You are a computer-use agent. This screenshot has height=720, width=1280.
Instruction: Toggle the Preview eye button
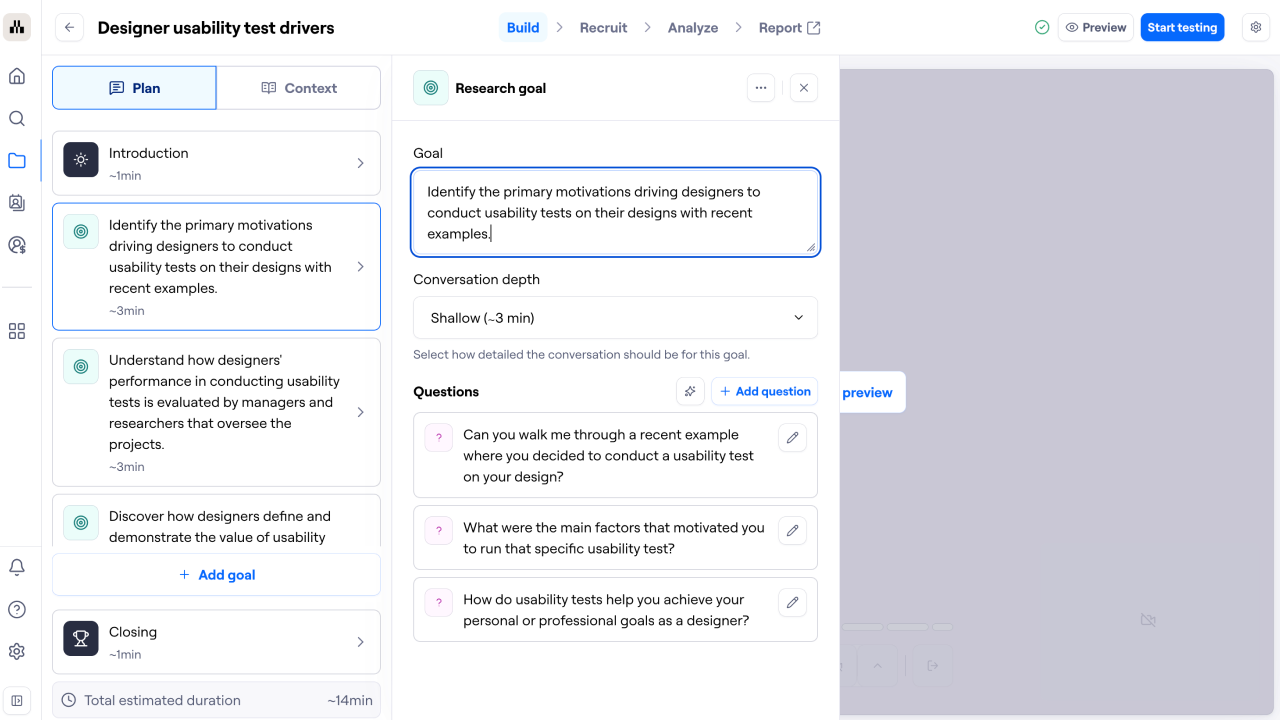tap(1095, 28)
